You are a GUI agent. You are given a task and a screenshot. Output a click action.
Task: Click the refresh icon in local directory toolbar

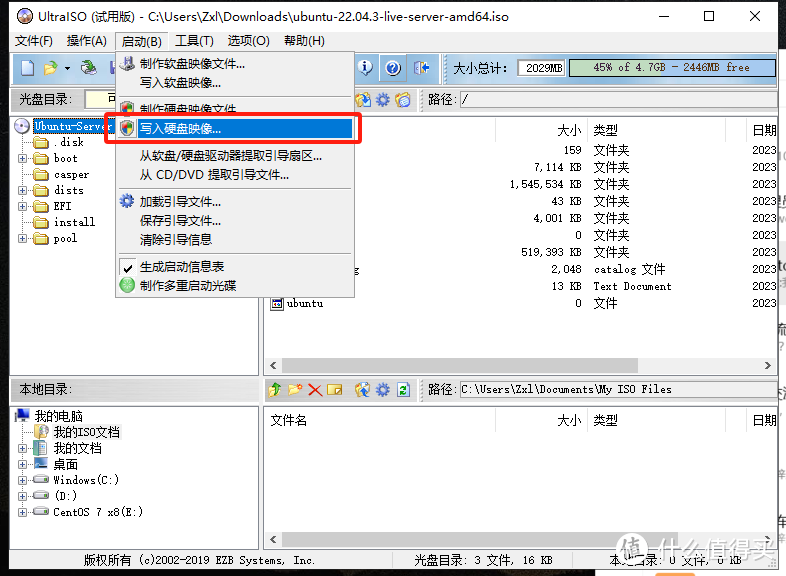pyautogui.click(x=403, y=390)
